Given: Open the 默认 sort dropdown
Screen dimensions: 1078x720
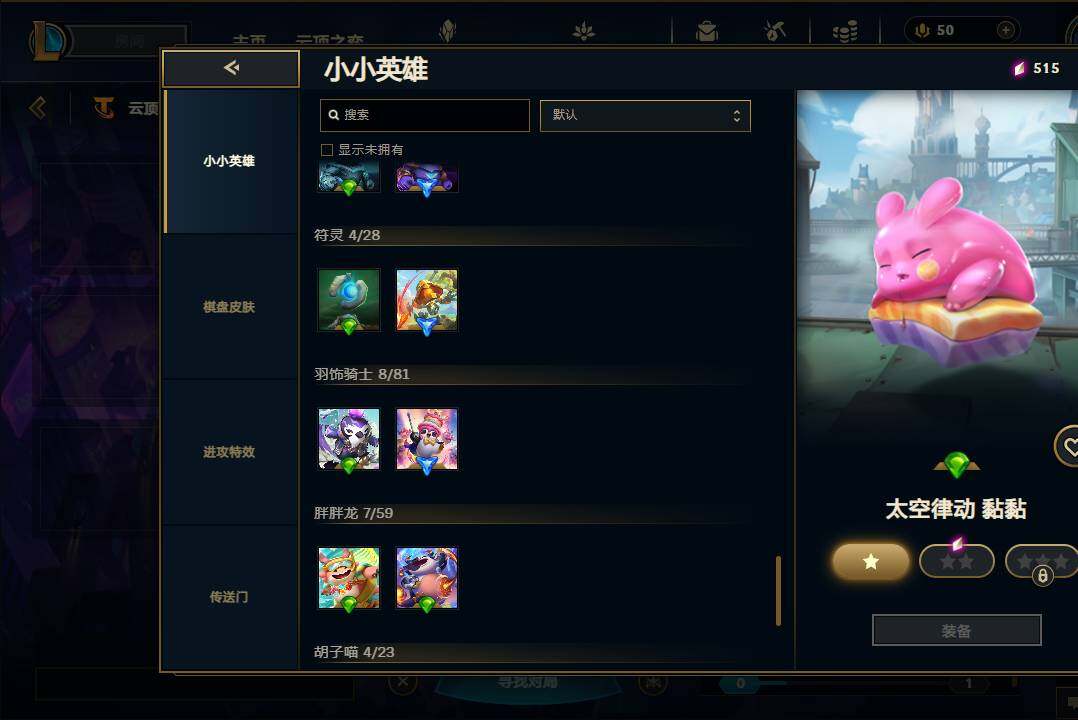Looking at the screenshot, I should pos(645,116).
